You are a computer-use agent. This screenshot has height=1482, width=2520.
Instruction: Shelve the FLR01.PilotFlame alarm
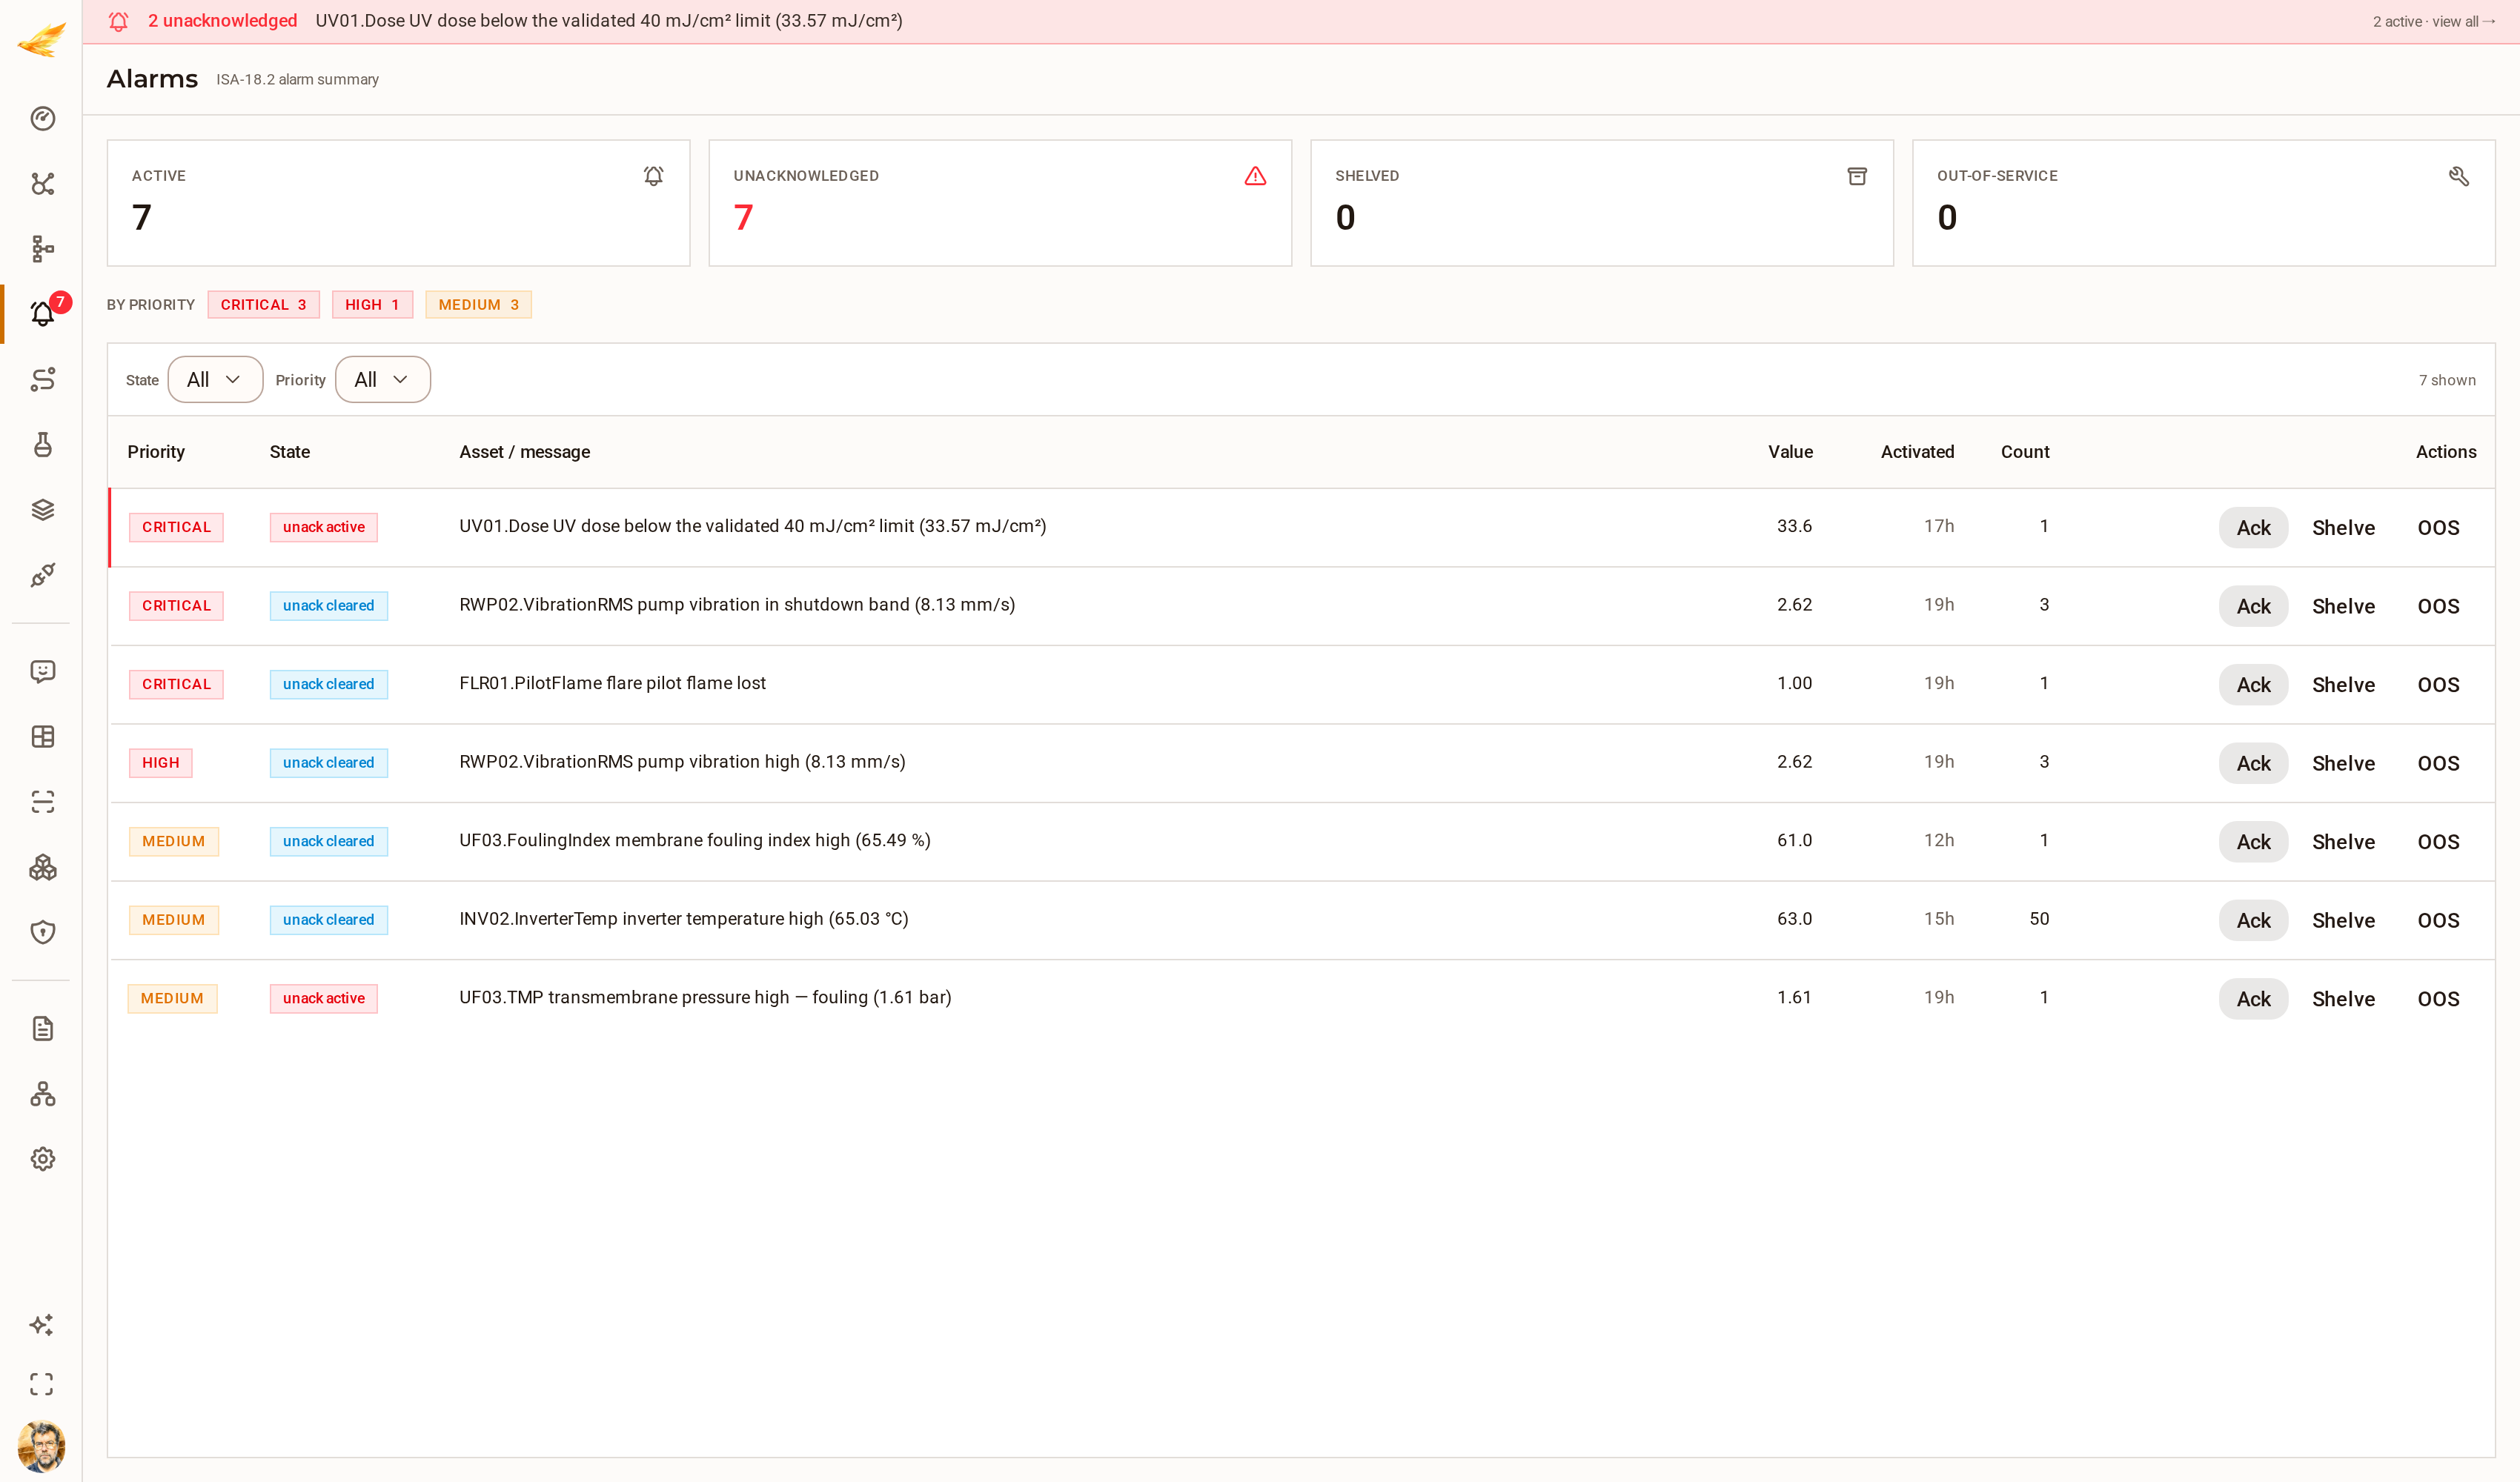tap(2343, 685)
